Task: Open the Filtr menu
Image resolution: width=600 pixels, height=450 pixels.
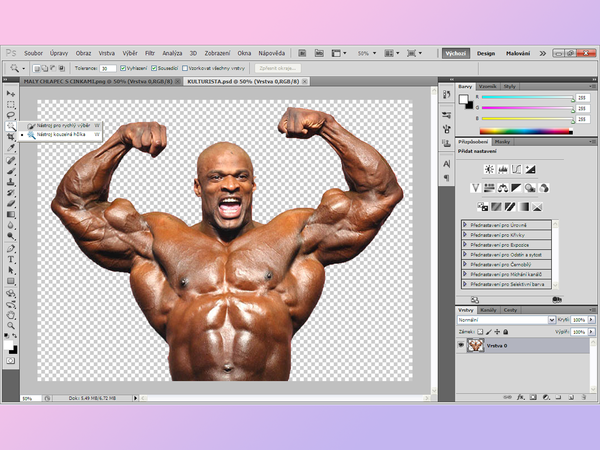Action: pos(149,52)
